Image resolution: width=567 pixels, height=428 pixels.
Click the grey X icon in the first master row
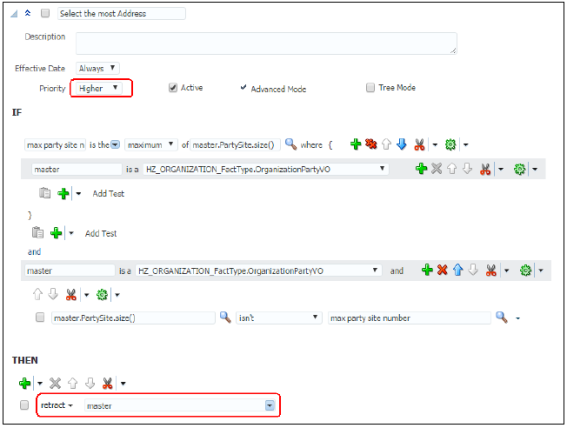[x=436, y=168]
